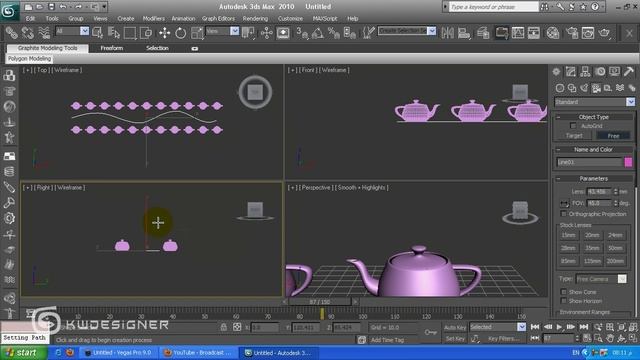This screenshot has height=360, width=640.
Task: Select the Cameras category icon
Action: 596,88
